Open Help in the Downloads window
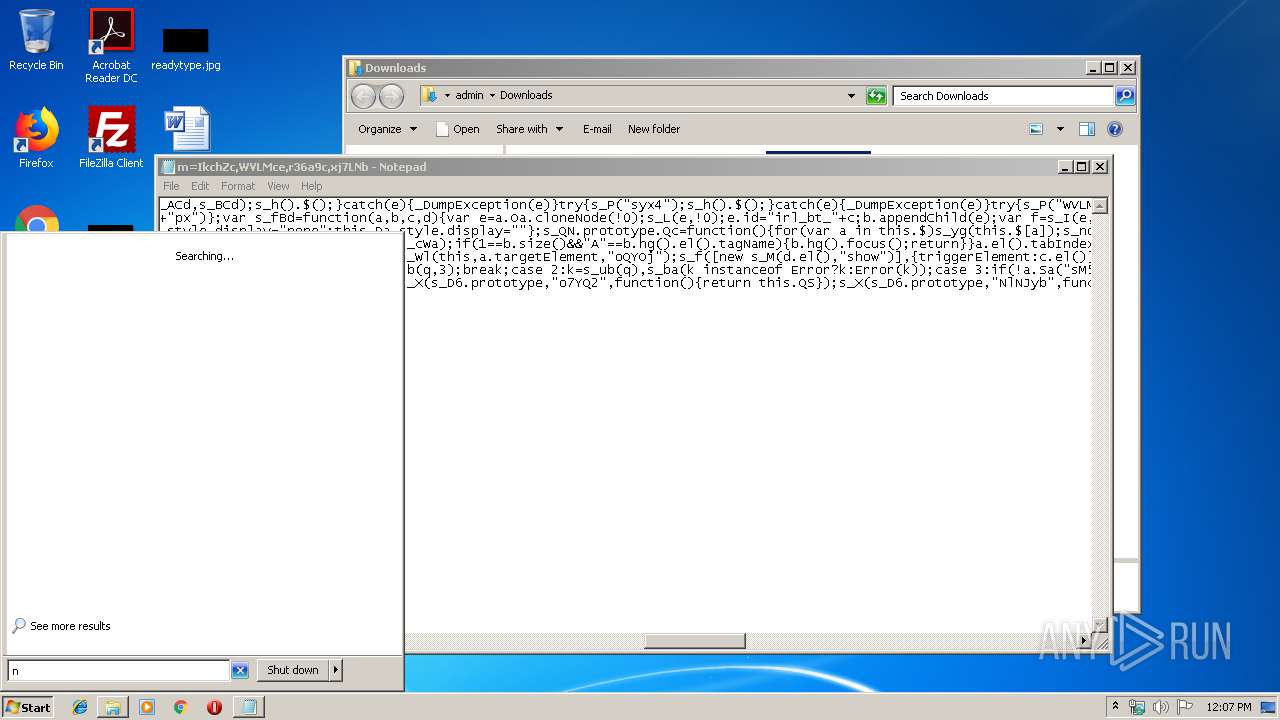1280x720 pixels. pyautogui.click(x=1115, y=129)
